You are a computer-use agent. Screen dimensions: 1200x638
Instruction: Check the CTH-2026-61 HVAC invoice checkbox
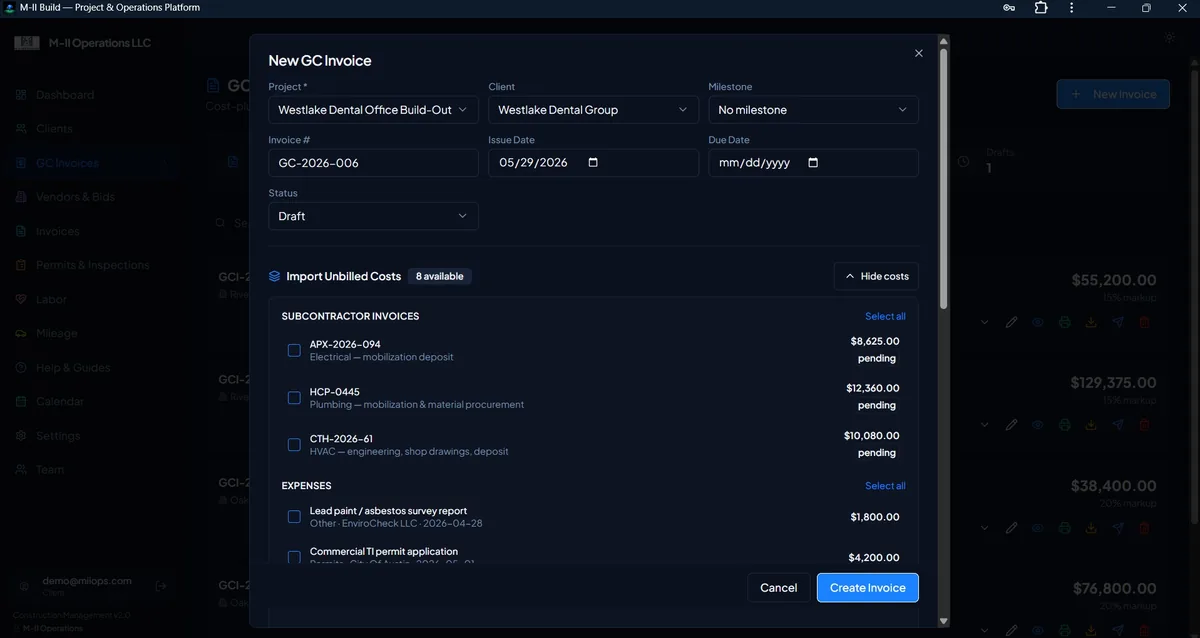(x=294, y=445)
